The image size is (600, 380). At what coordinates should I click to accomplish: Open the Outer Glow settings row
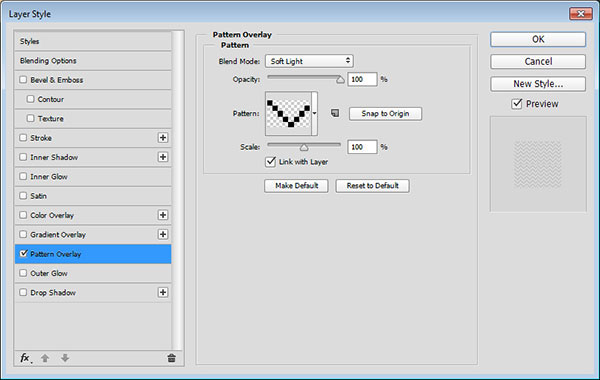click(x=93, y=273)
